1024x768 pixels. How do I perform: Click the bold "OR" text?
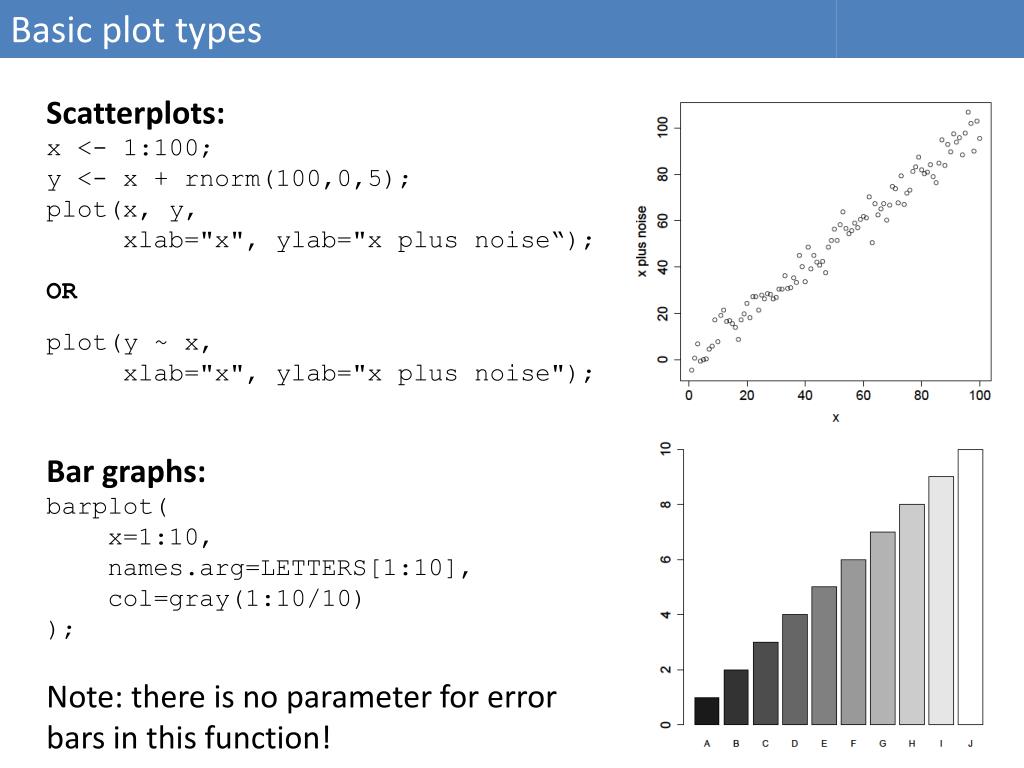(61, 291)
